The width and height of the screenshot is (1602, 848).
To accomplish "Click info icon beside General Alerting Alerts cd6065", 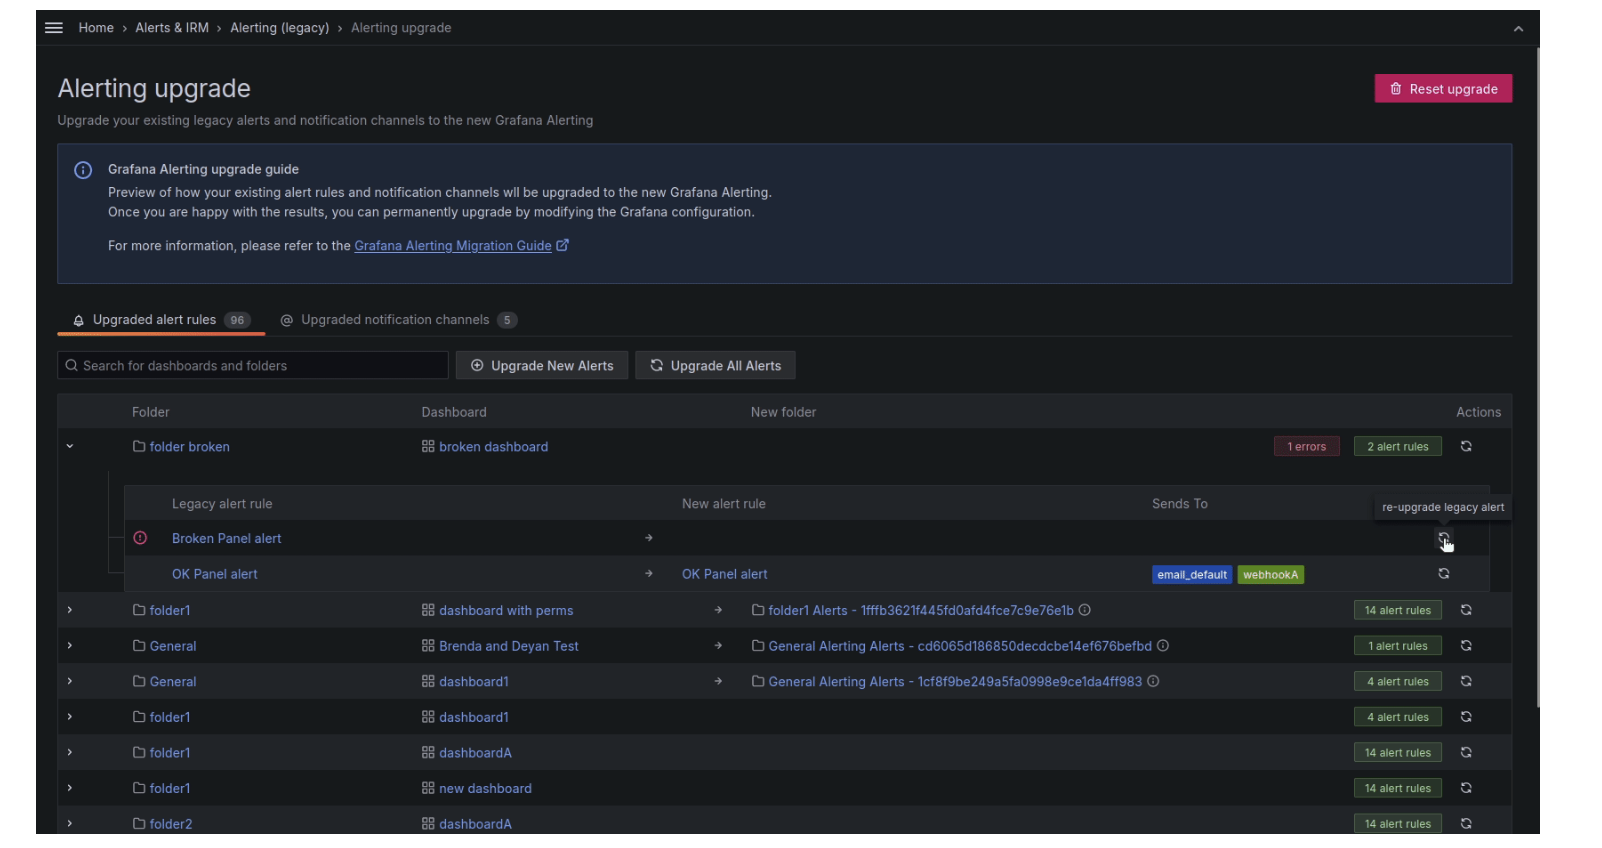I will pyautogui.click(x=1163, y=646).
